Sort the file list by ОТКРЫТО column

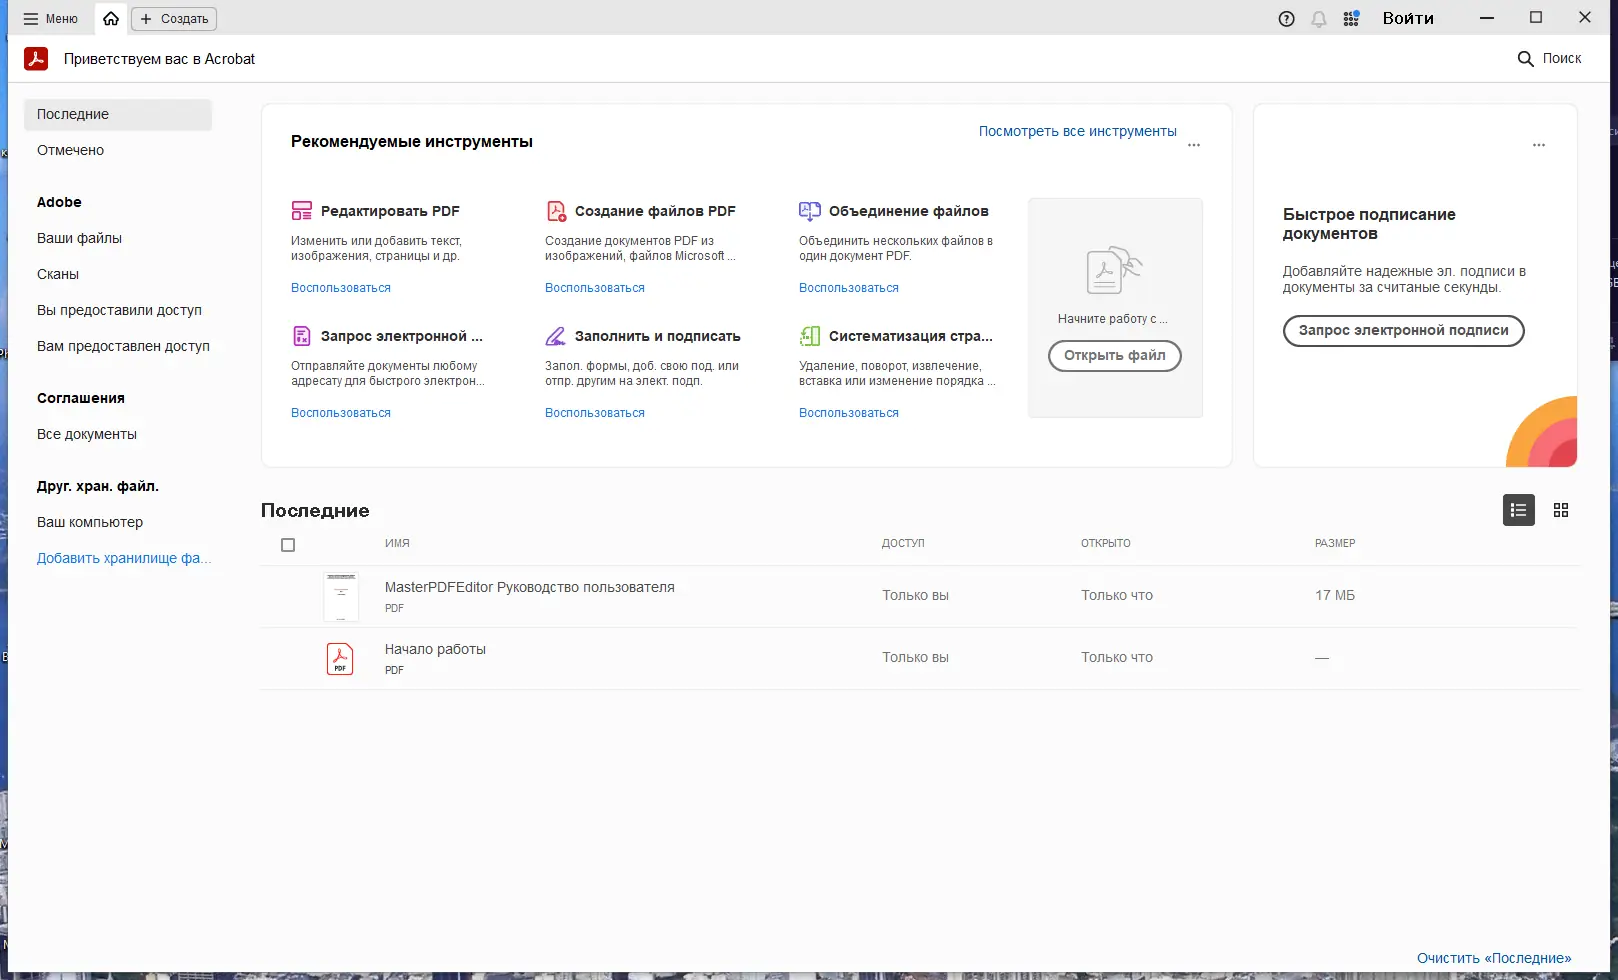click(x=1106, y=543)
